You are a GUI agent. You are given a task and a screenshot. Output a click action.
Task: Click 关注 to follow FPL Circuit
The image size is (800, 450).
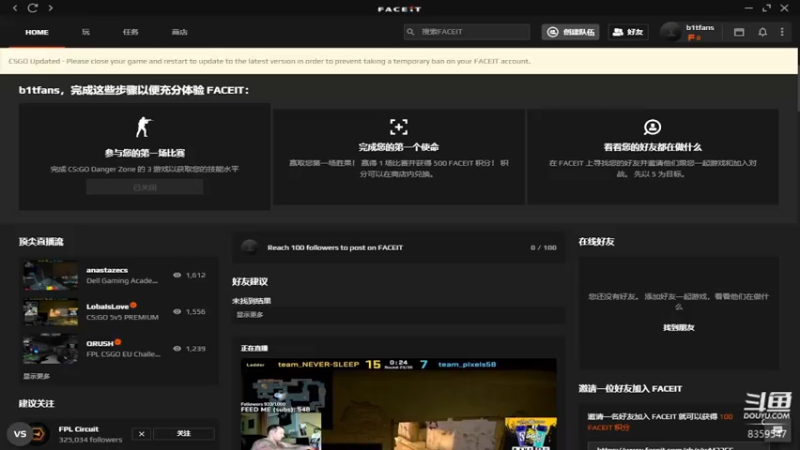coord(184,434)
